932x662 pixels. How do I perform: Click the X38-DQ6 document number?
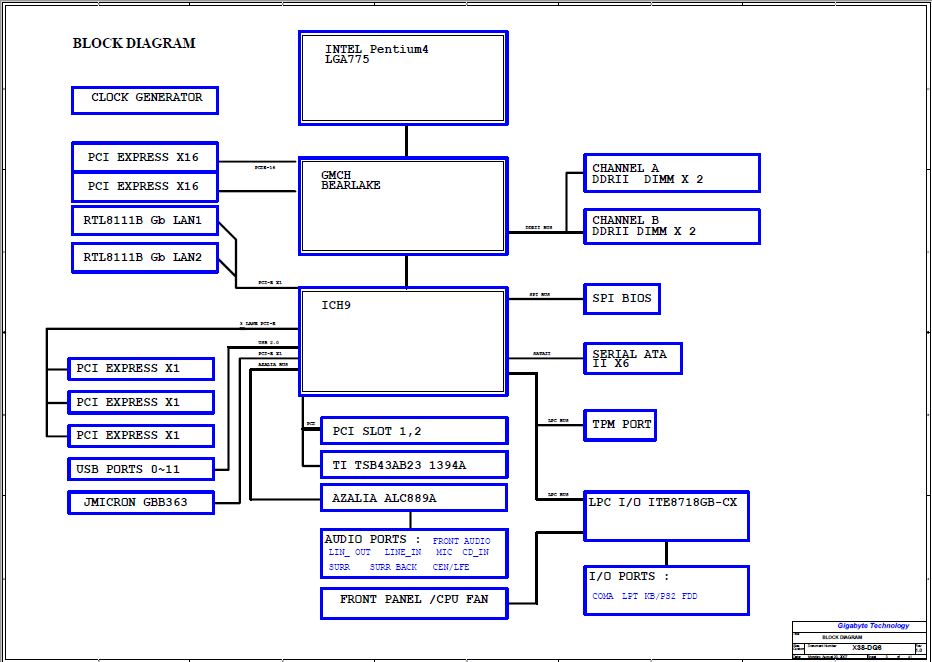[x=867, y=647]
